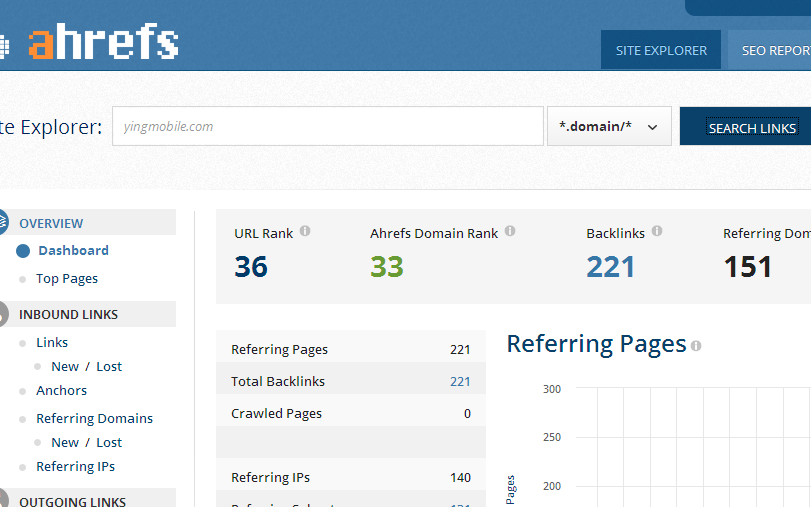Open Anchors in the sidebar

coord(61,391)
